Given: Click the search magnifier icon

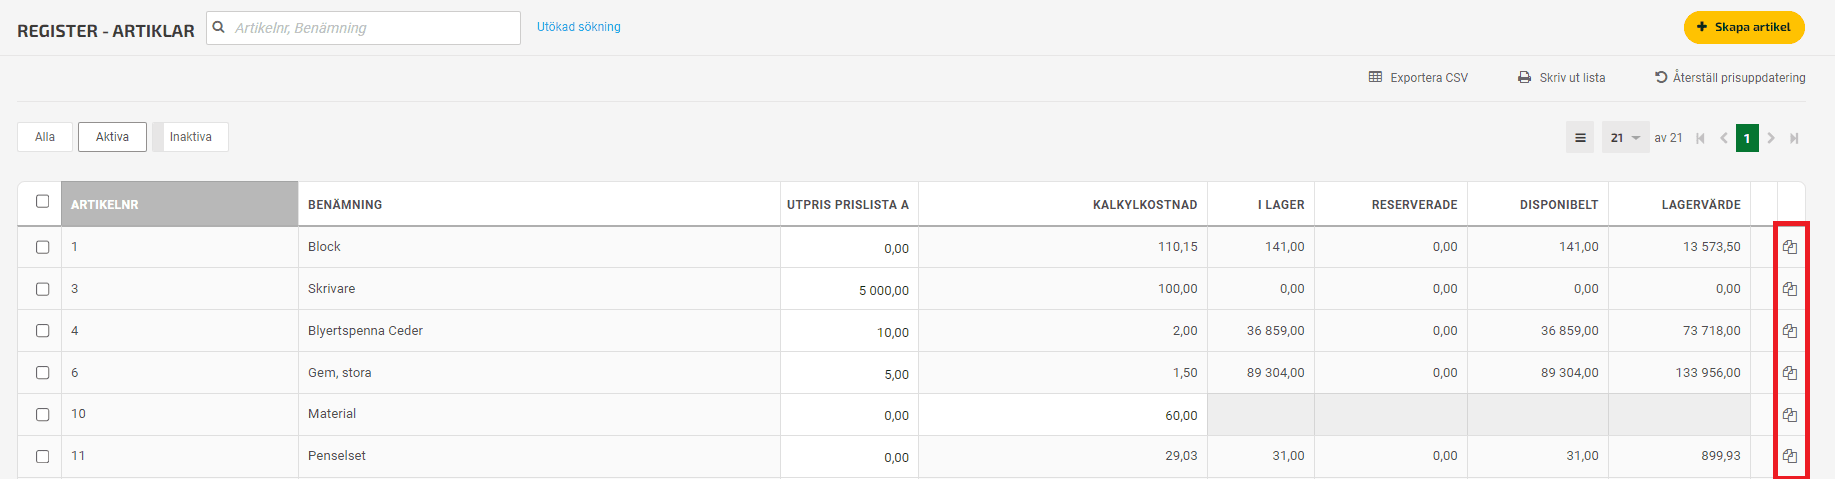Looking at the screenshot, I should pos(219,28).
